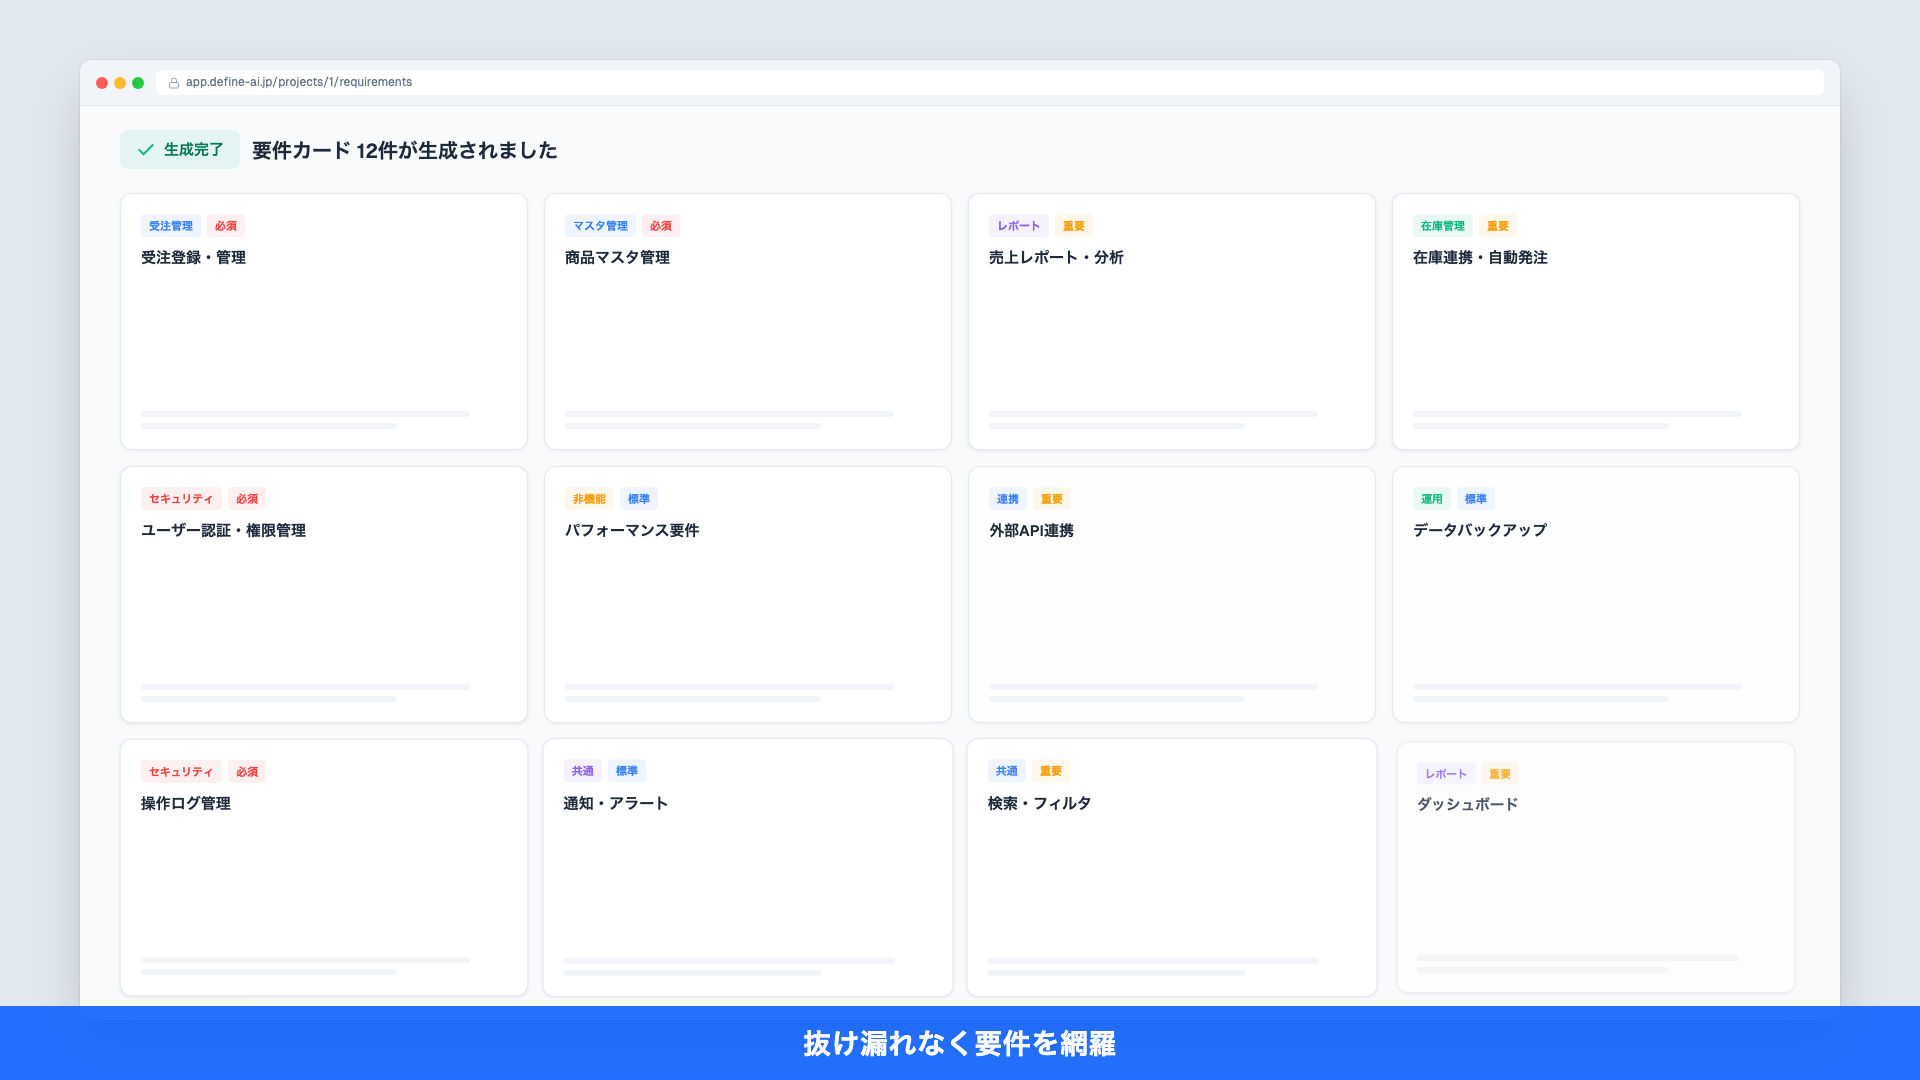
Task: Click 共通 tag on 通知・アラート card
Action: coord(582,771)
